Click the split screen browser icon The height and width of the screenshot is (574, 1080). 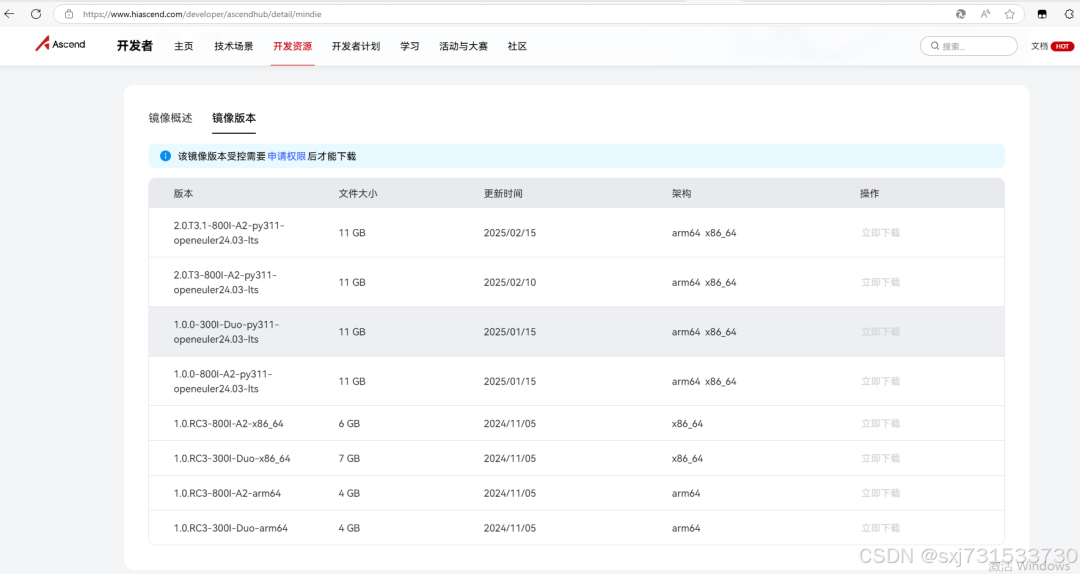tap(1042, 14)
